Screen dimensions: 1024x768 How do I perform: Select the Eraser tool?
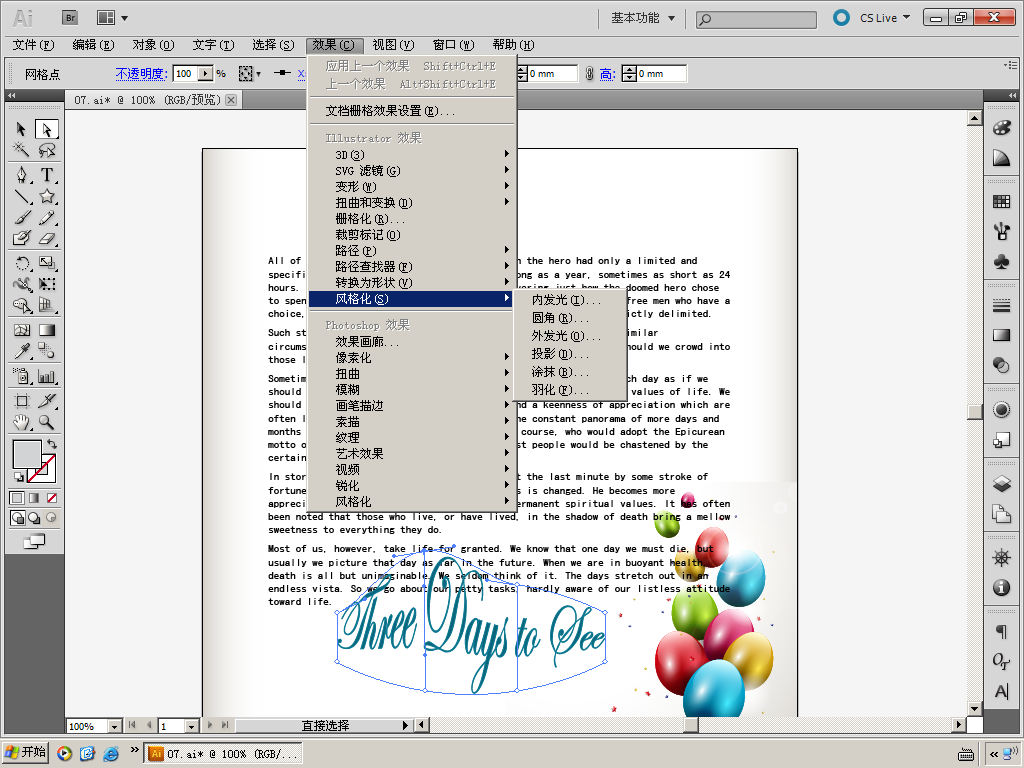pos(46,238)
